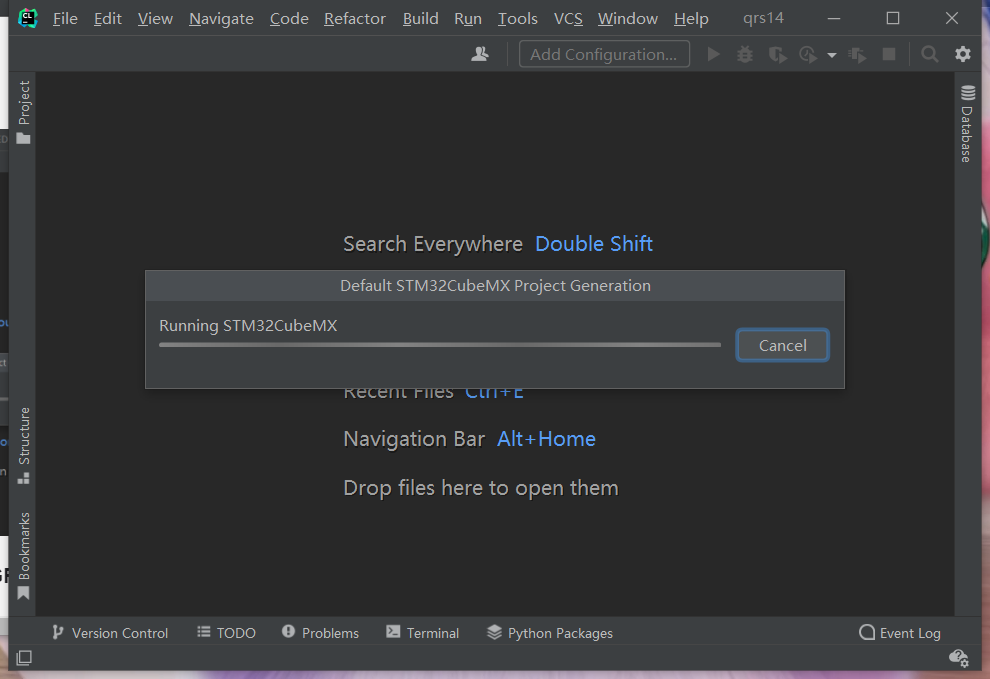Click the Add Configuration... button
The image size is (990, 679).
coord(604,54)
